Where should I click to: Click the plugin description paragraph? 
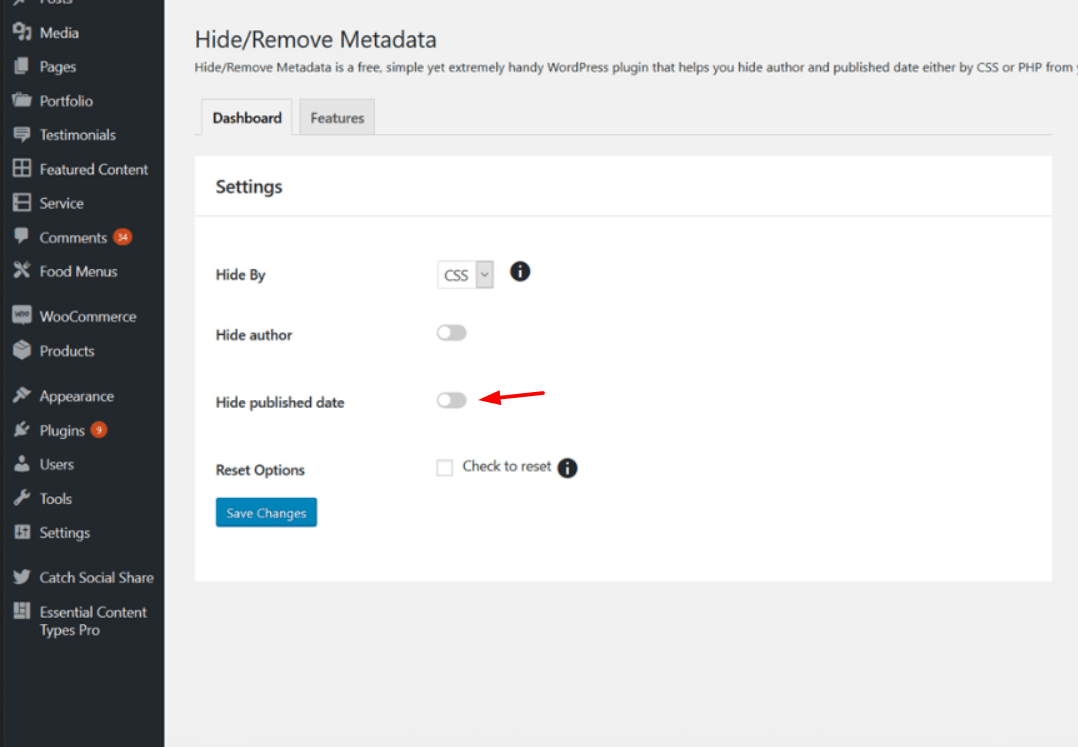(636, 67)
